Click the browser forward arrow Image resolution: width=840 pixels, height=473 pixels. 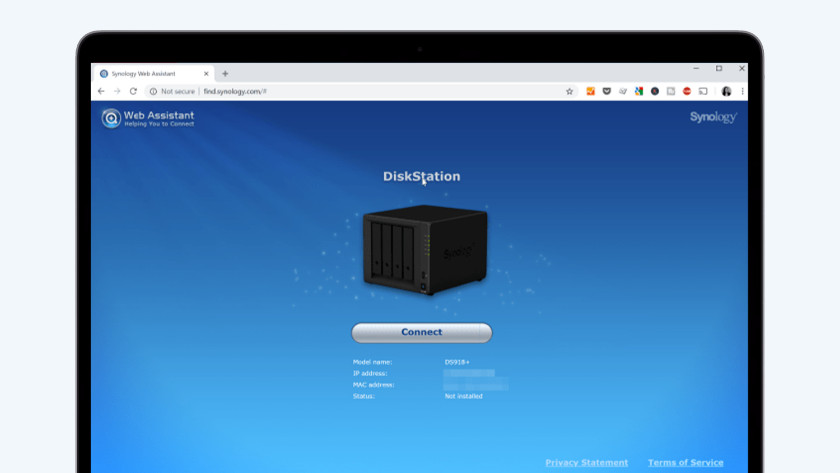(x=117, y=91)
